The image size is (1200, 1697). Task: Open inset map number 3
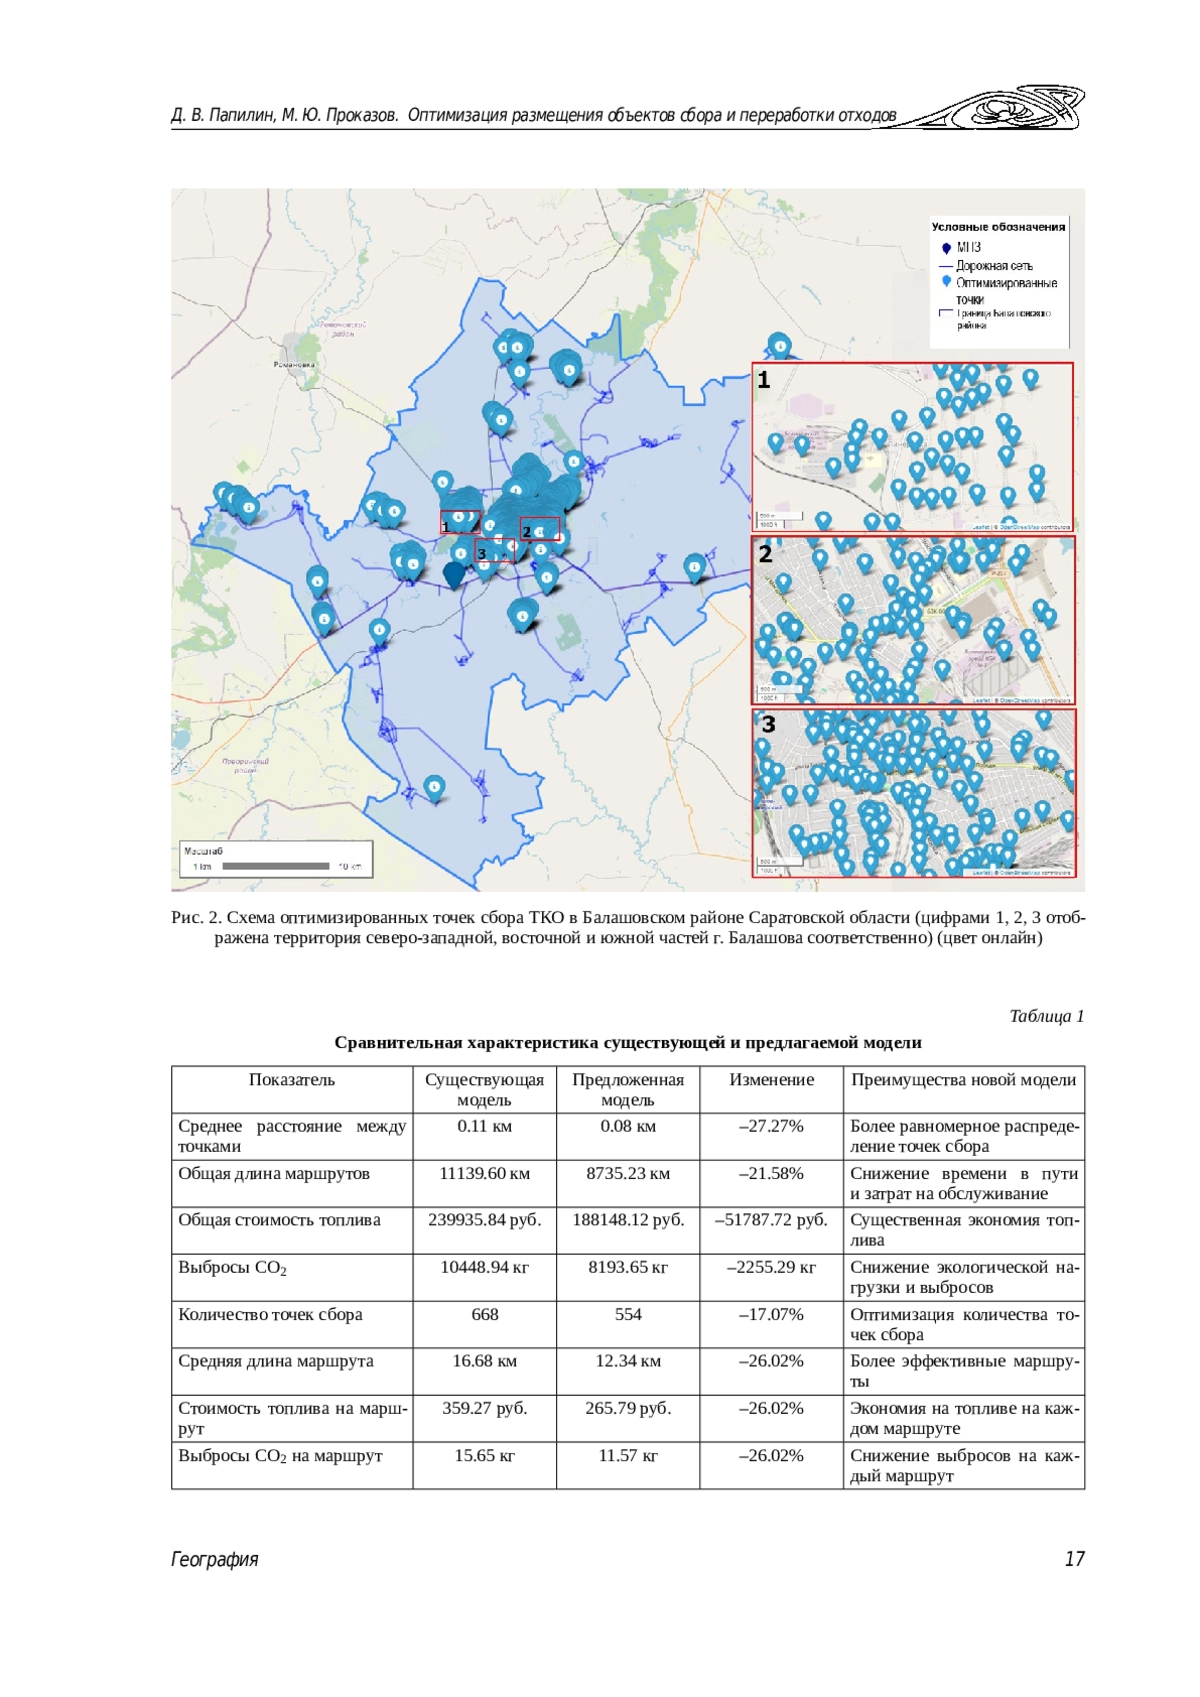pyautogui.click(x=912, y=793)
